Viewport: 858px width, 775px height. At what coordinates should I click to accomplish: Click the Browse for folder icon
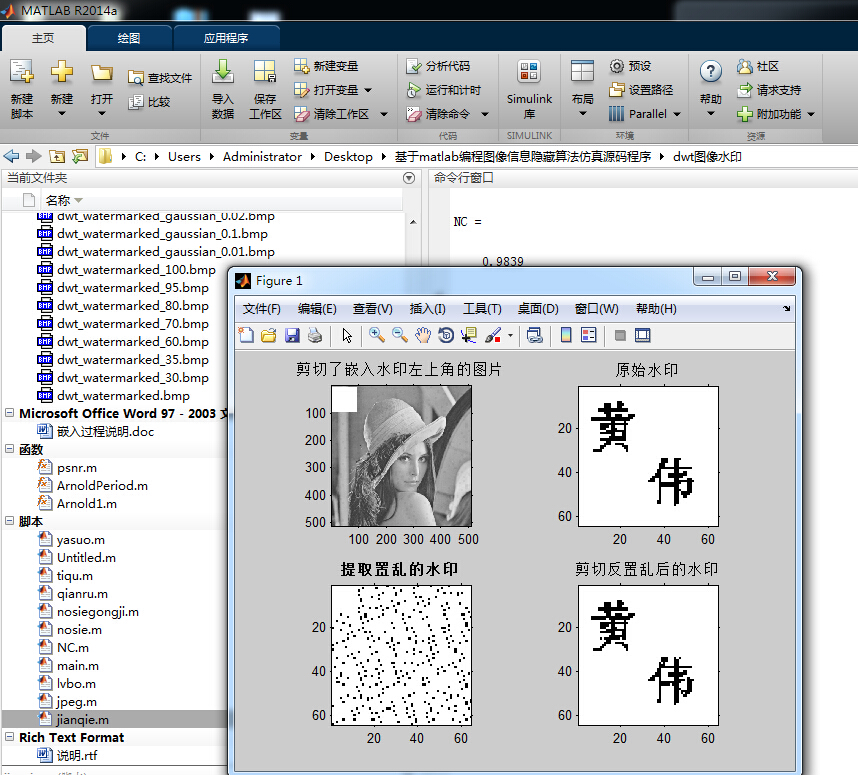coord(80,157)
